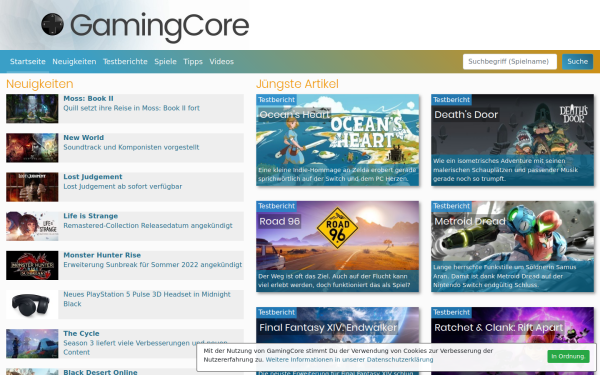The width and height of the screenshot is (600, 375).
Task: Open the Road 96 review card
Action: (x=338, y=246)
